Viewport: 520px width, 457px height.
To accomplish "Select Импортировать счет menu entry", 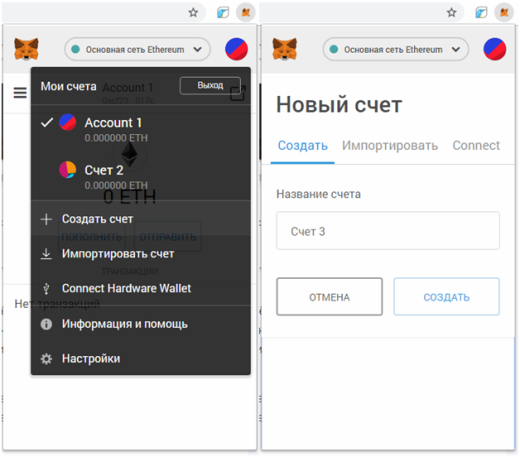I will point(141,254).
